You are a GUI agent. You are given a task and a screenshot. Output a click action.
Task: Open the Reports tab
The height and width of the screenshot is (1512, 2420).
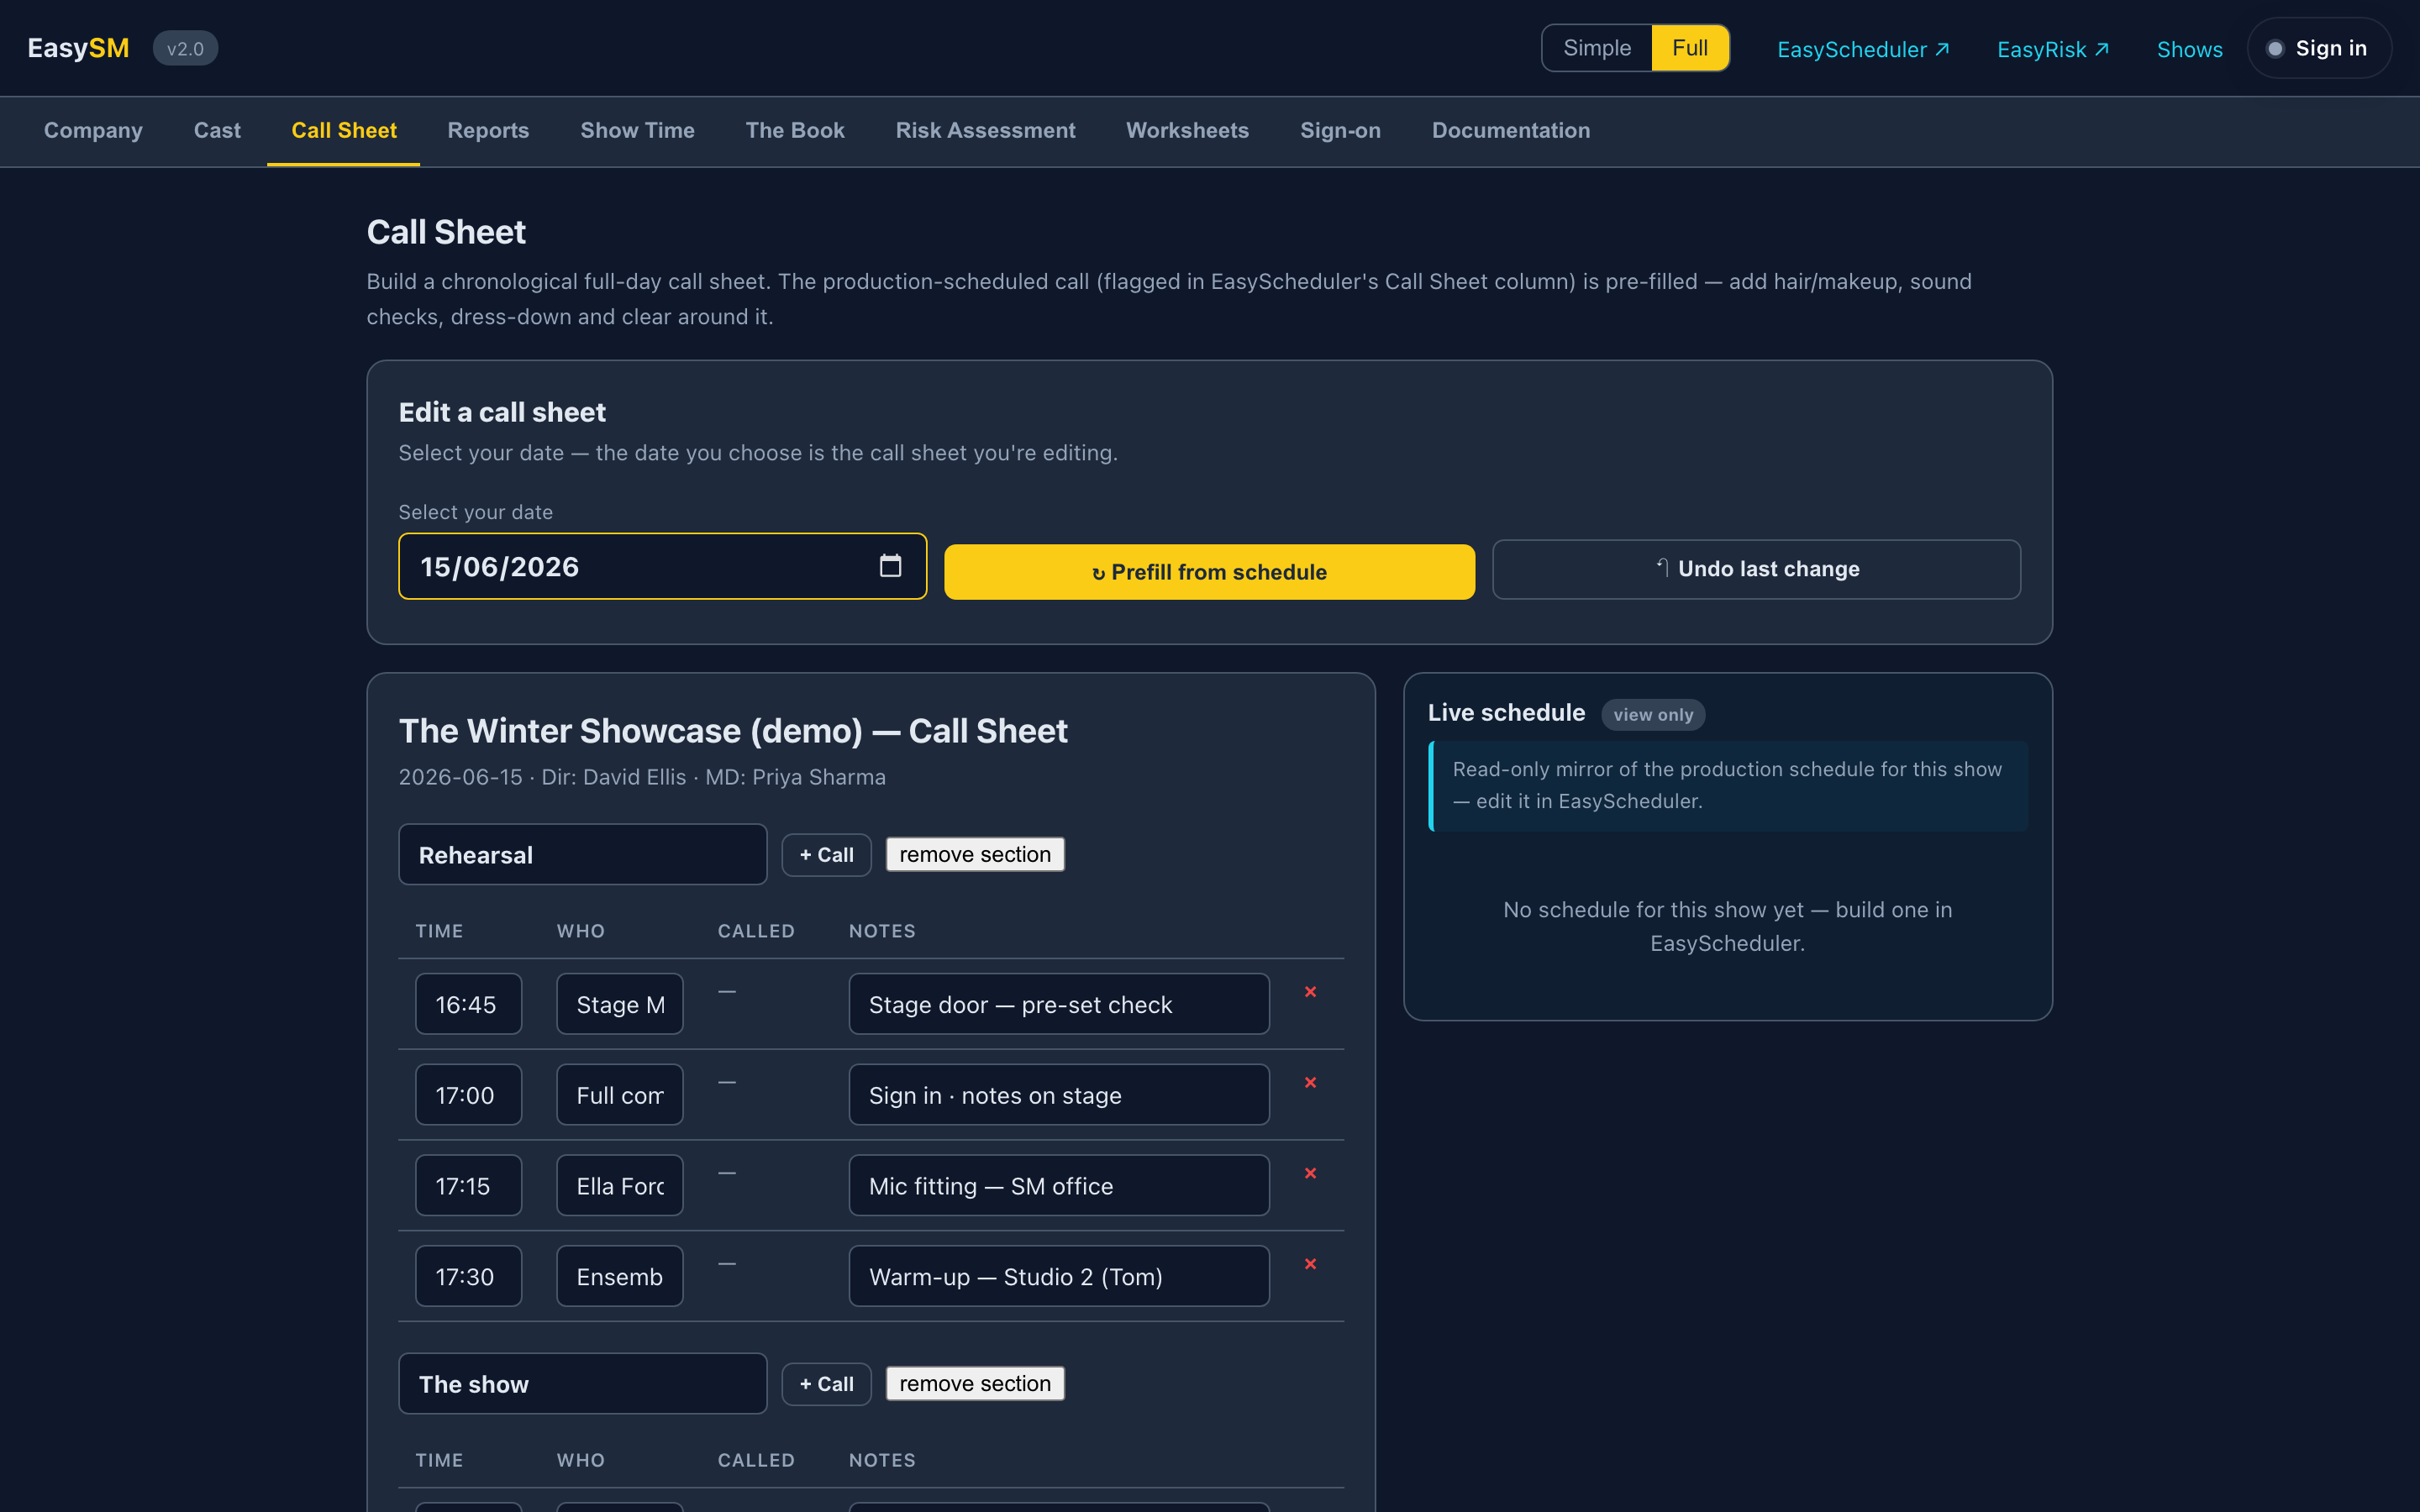point(488,130)
